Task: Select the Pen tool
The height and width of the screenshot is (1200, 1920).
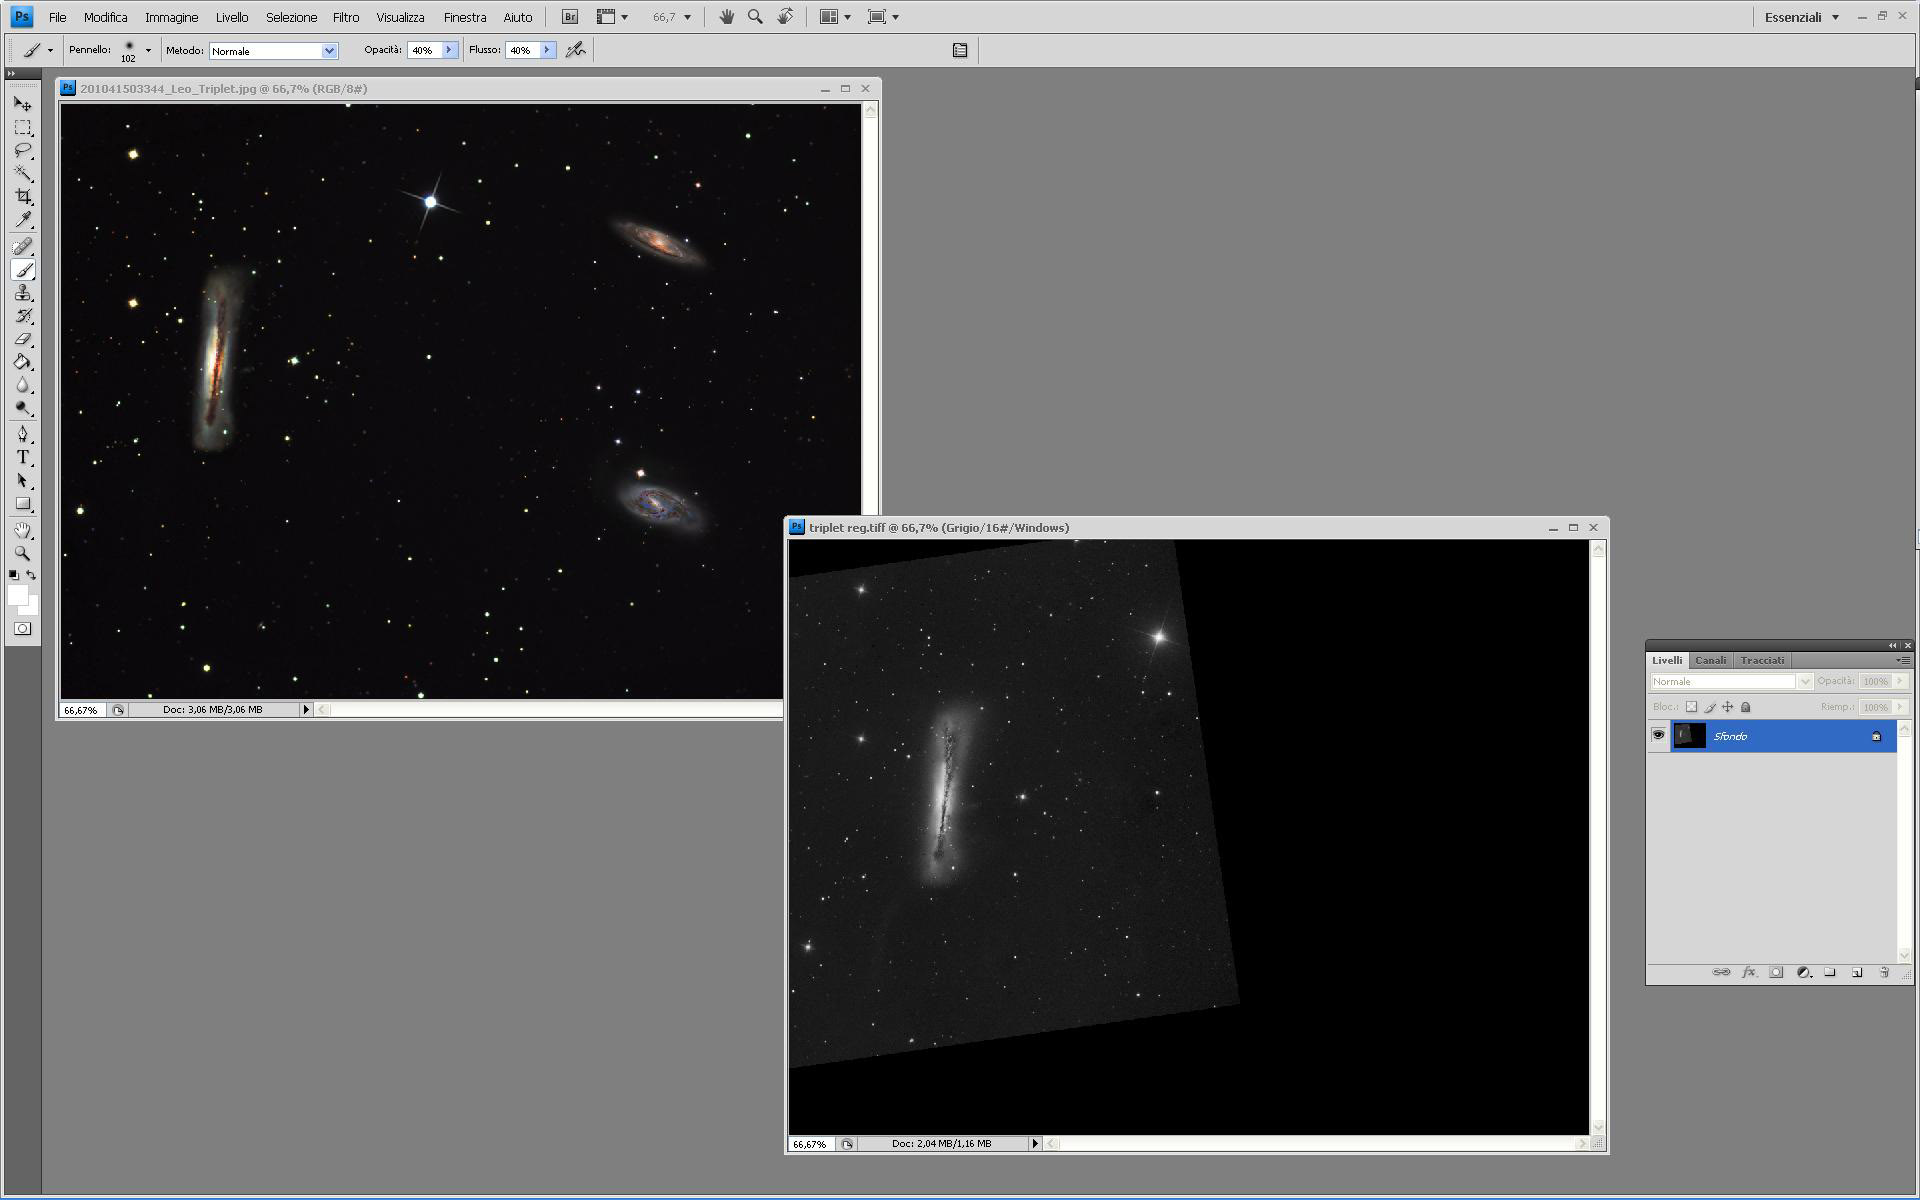Action: 22,434
